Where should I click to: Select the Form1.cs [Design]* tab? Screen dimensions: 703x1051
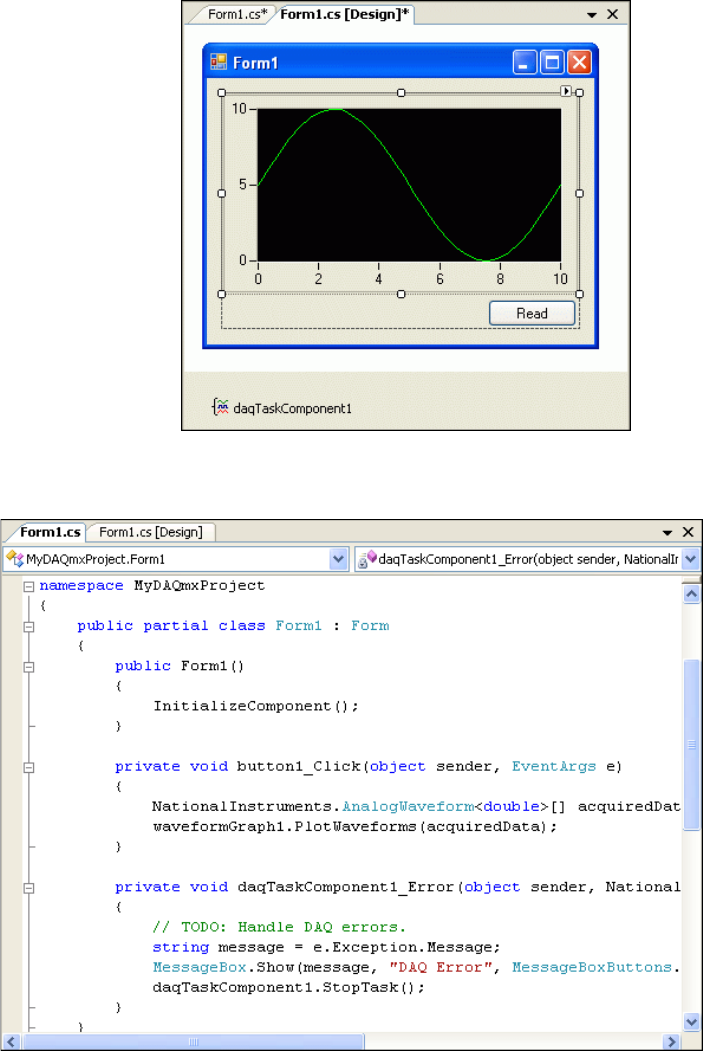(x=344, y=14)
